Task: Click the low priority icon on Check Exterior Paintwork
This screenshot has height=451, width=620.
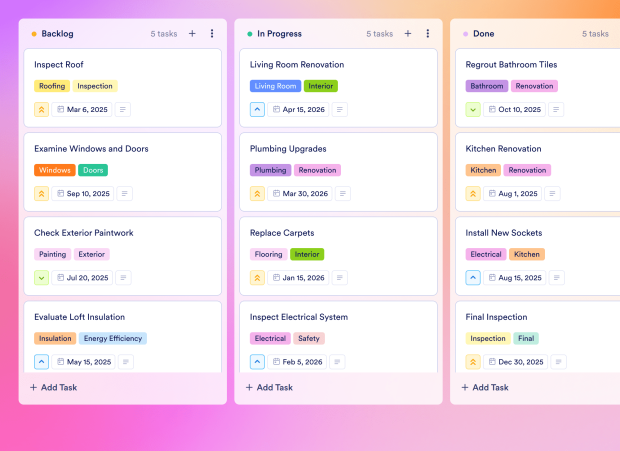Action: (42, 277)
